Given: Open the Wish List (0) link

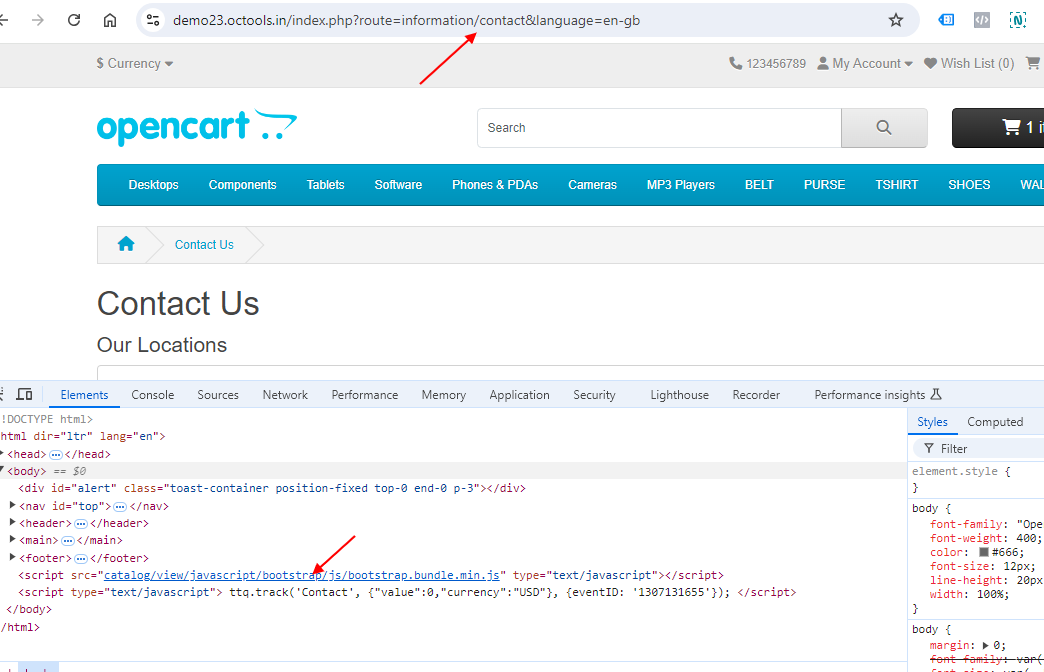Looking at the screenshot, I should tap(969, 63).
